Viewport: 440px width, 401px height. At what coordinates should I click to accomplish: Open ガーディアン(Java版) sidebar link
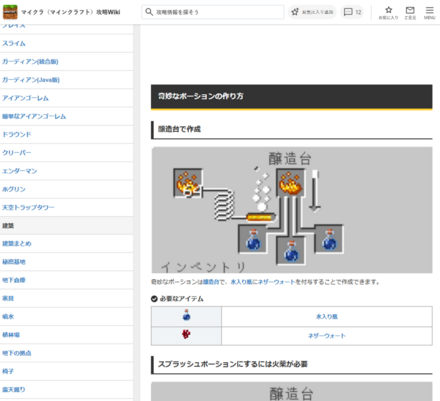pos(31,80)
